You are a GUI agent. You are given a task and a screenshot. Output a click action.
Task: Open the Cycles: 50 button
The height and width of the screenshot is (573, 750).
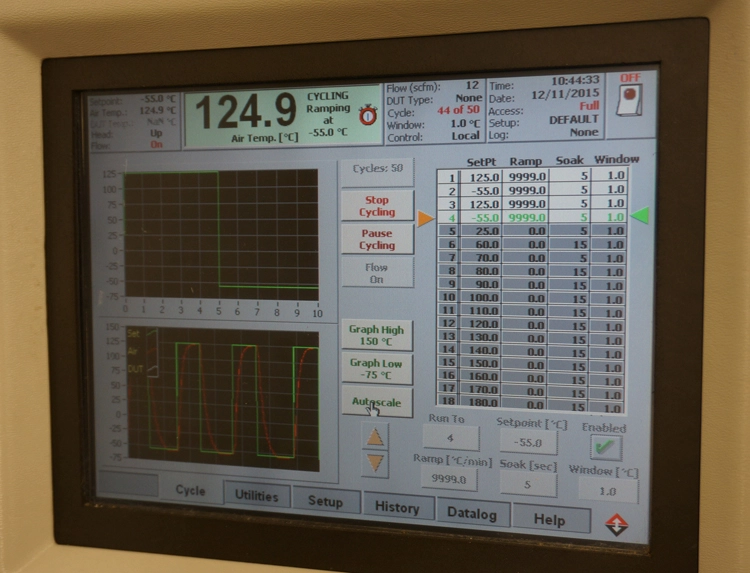click(x=377, y=172)
